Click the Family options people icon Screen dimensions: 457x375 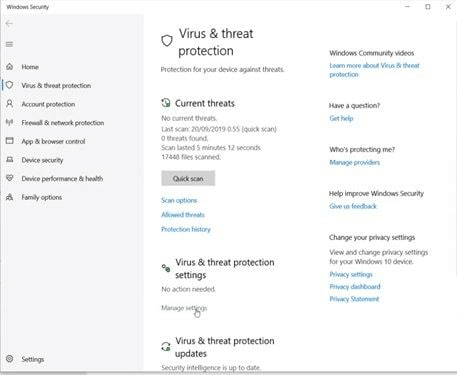click(10, 197)
